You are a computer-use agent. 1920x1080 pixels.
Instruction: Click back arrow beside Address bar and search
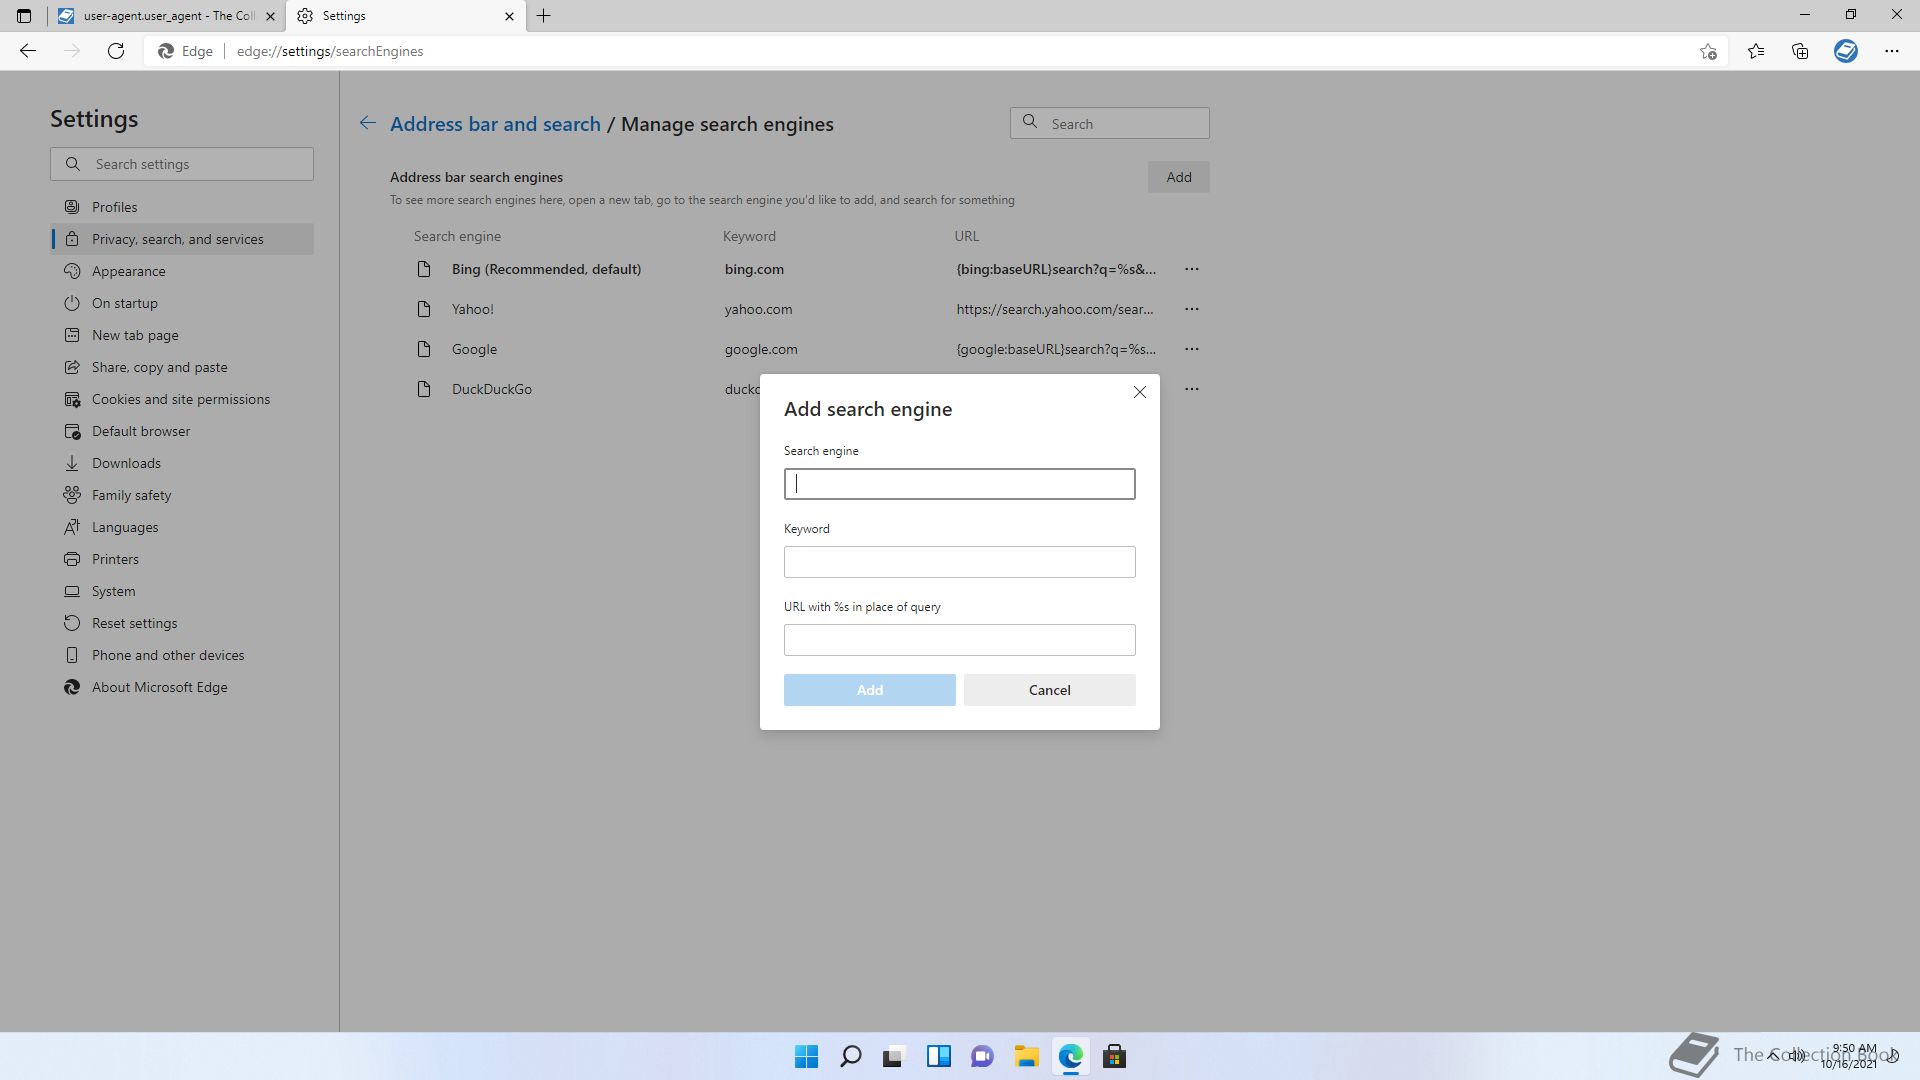[368, 123]
